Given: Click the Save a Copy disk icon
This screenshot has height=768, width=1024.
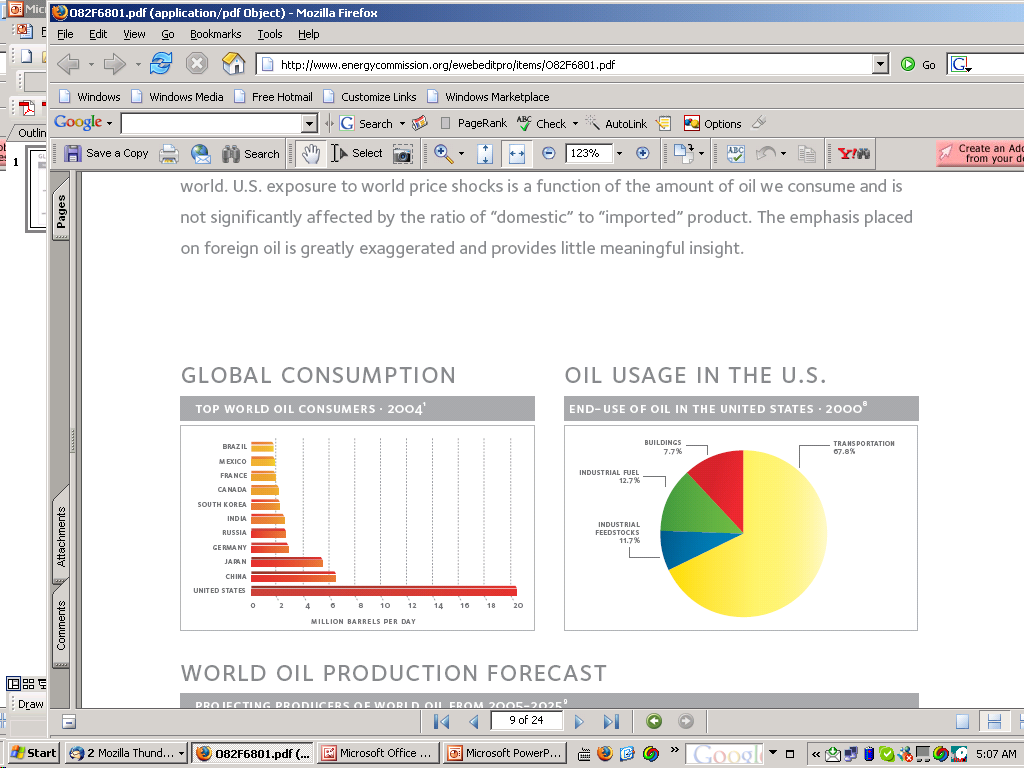Looking at the screenshot, I should [x=72, y=153].
